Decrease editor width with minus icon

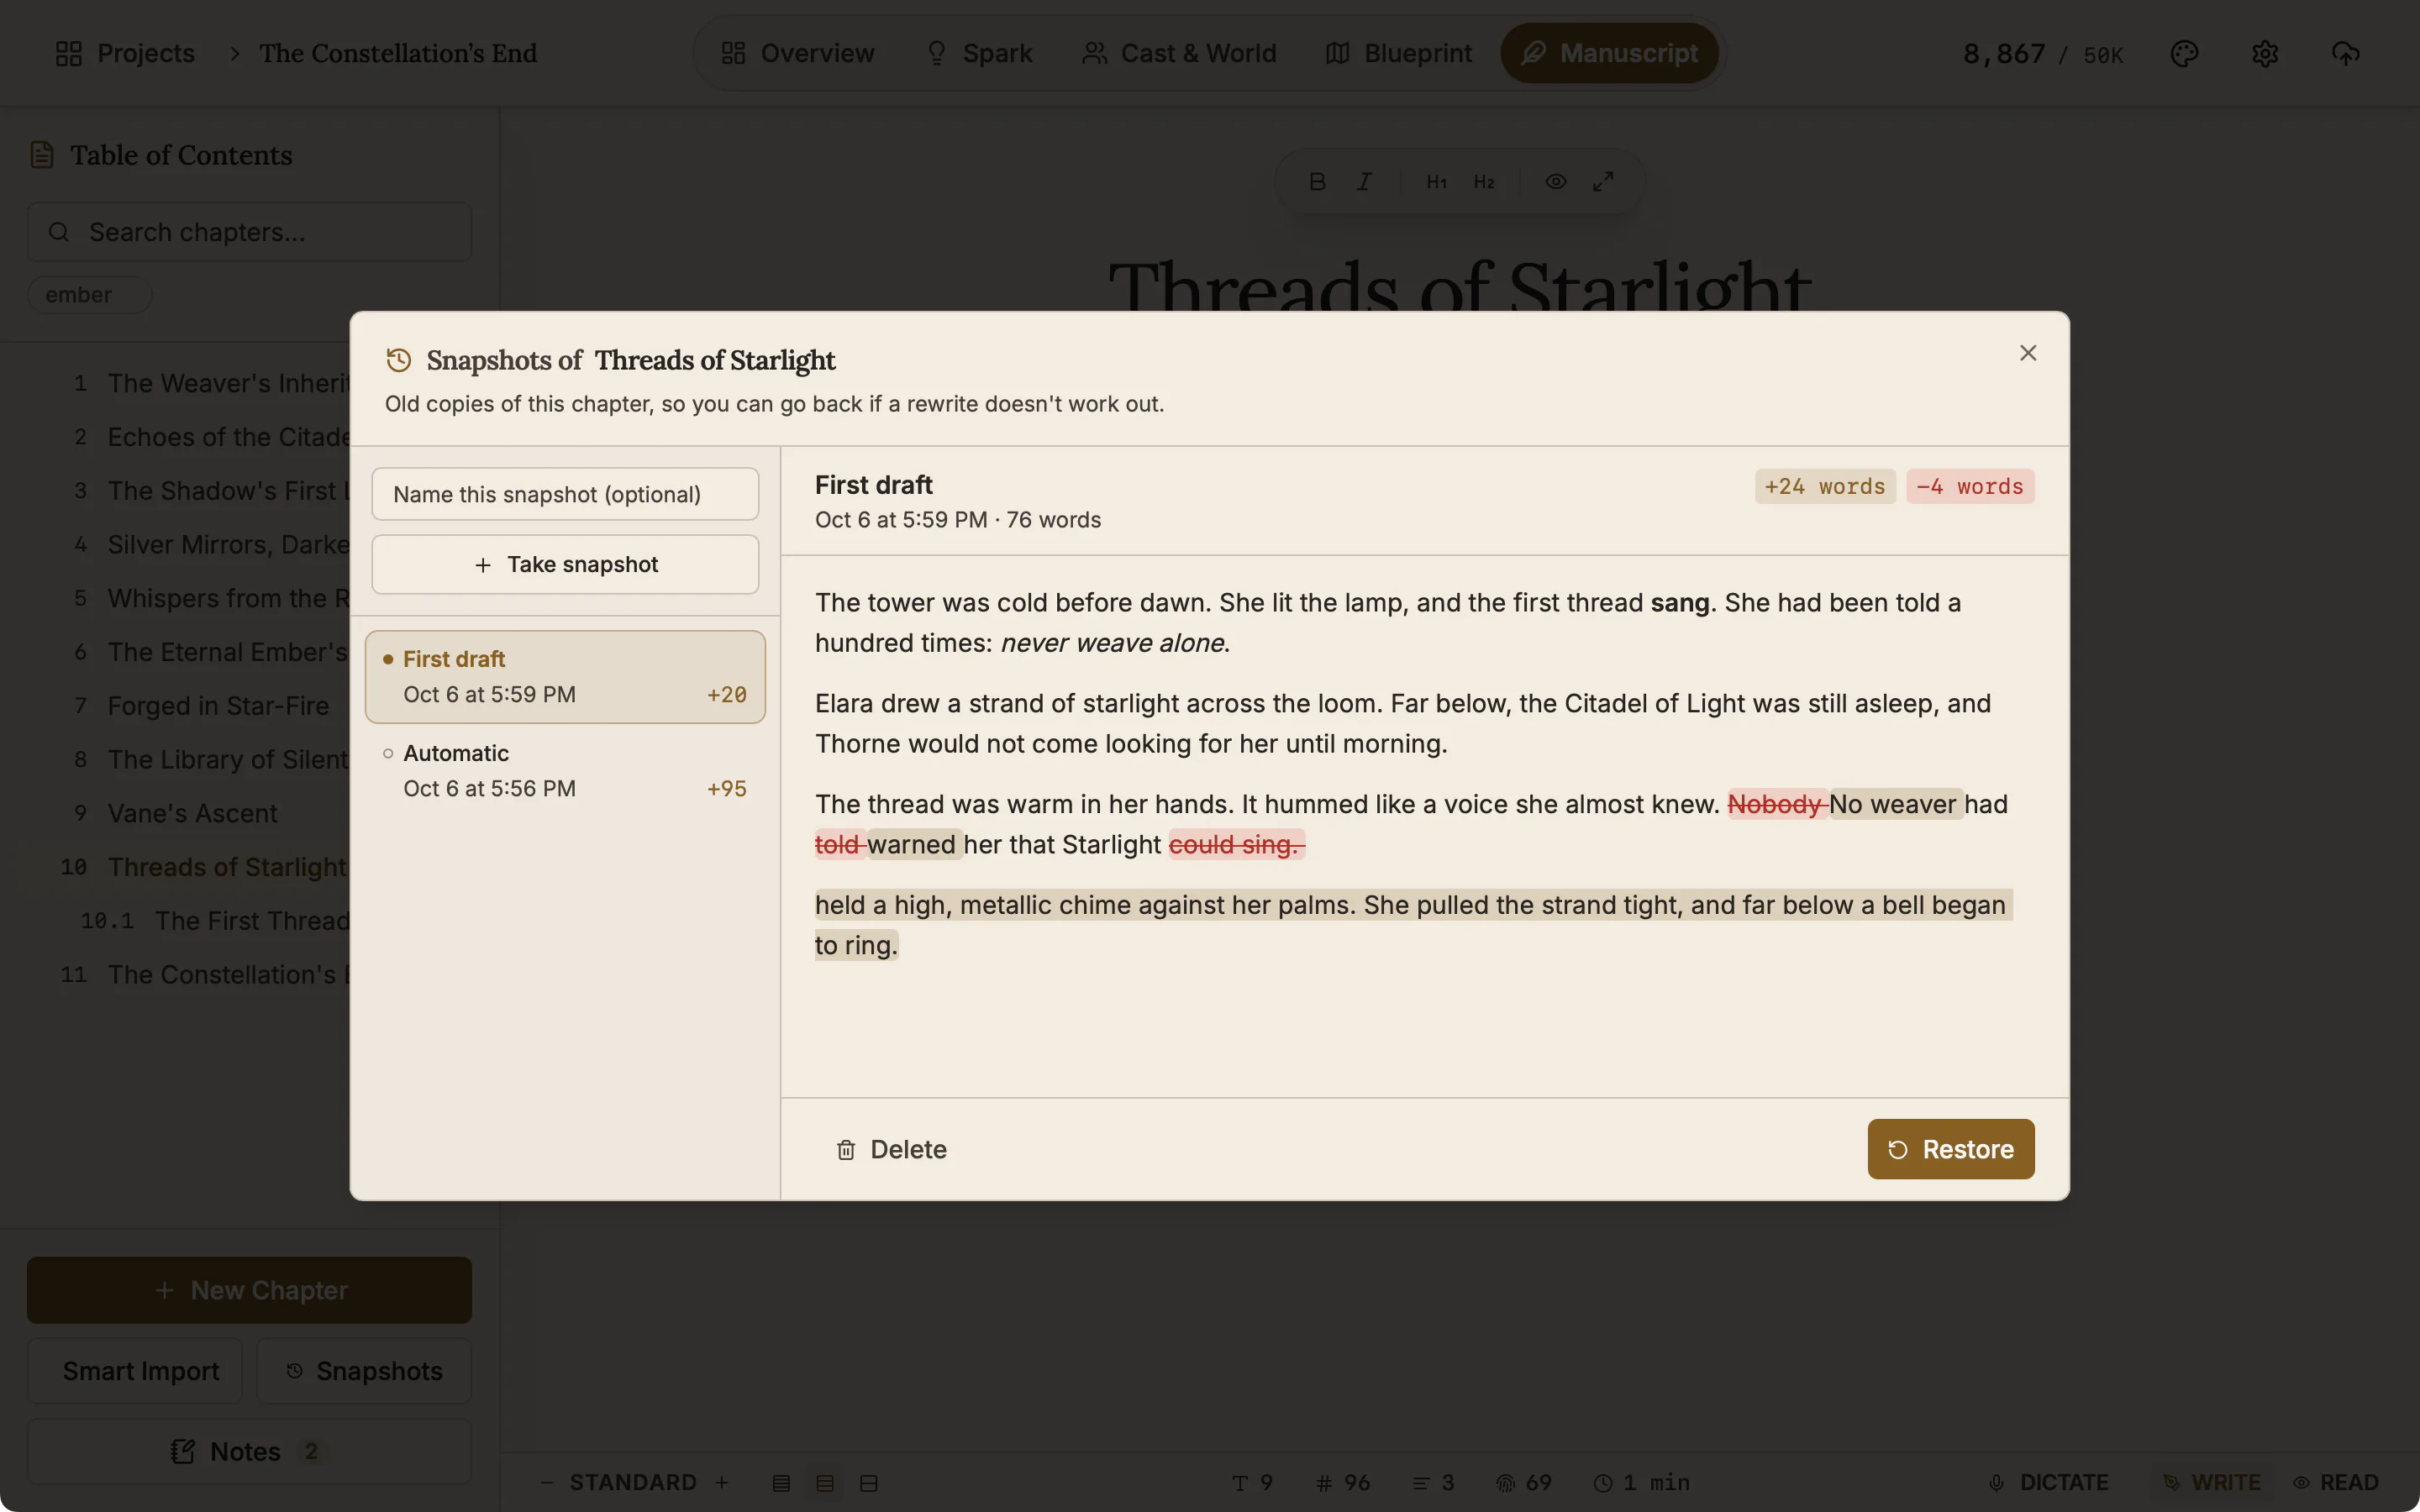click(547, 1482)
